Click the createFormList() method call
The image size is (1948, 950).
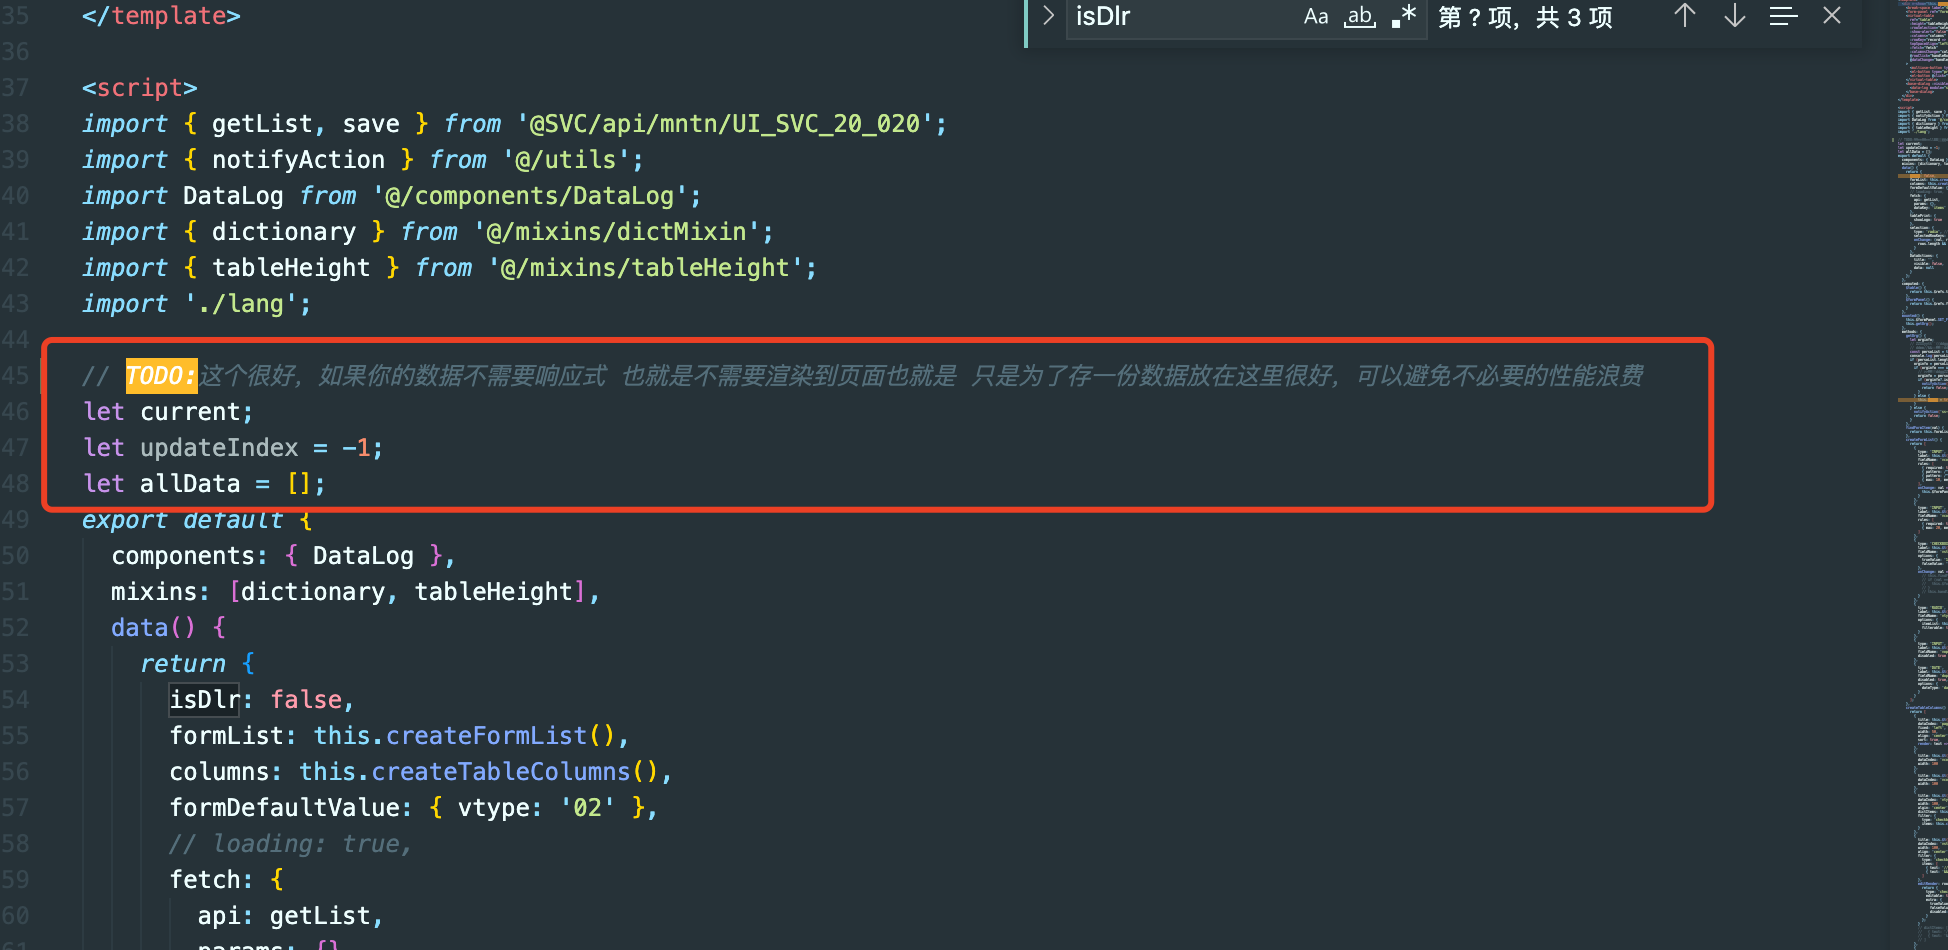[x=500, y=736]
